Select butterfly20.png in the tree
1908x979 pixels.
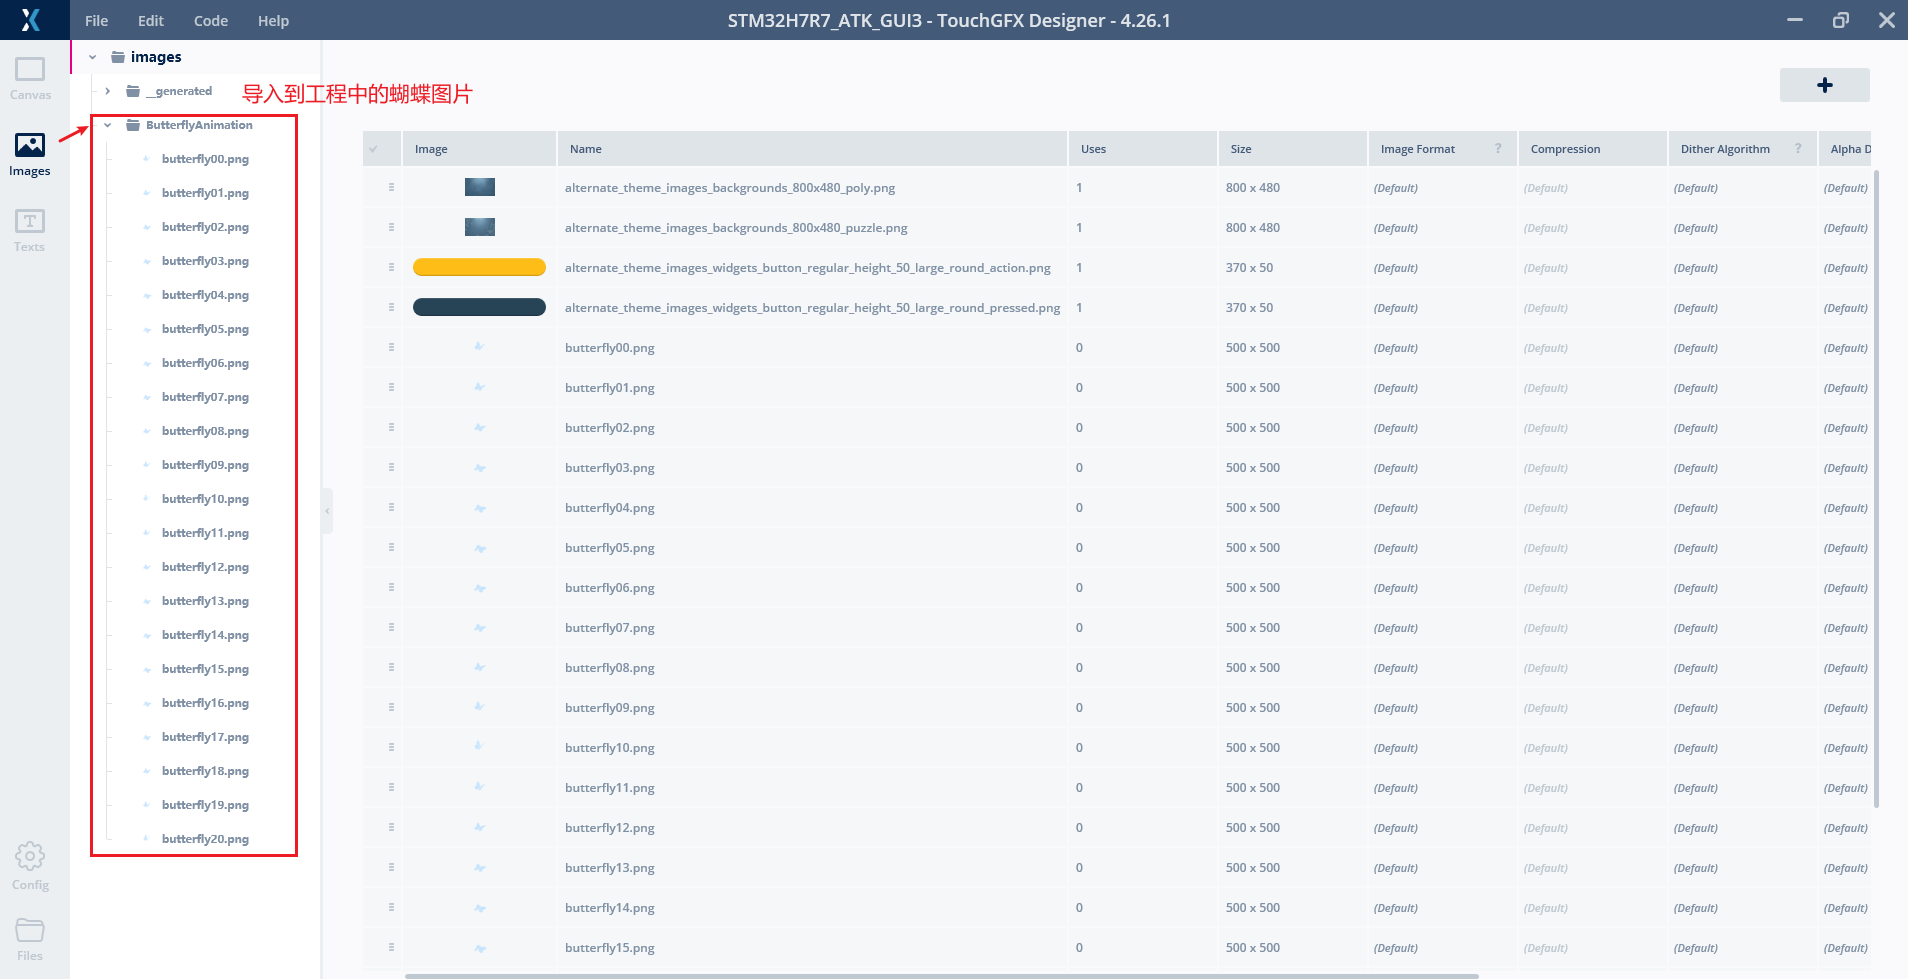tap(205, 839)
